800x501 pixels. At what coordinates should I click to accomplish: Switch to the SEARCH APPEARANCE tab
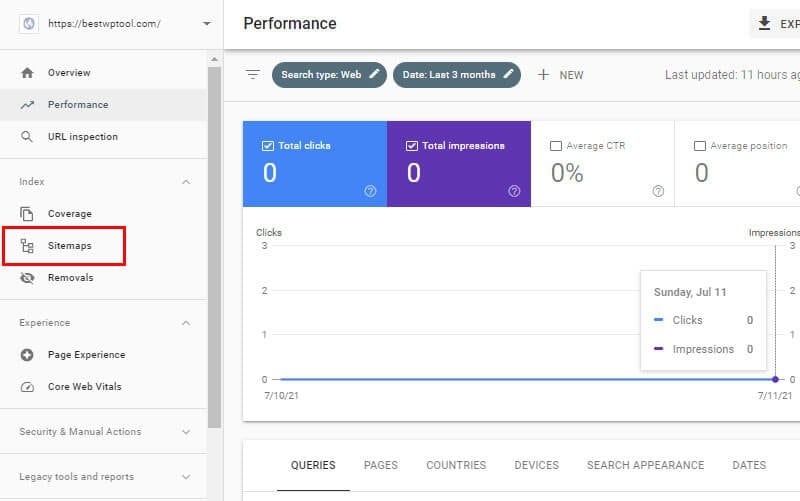coord(645,466)
